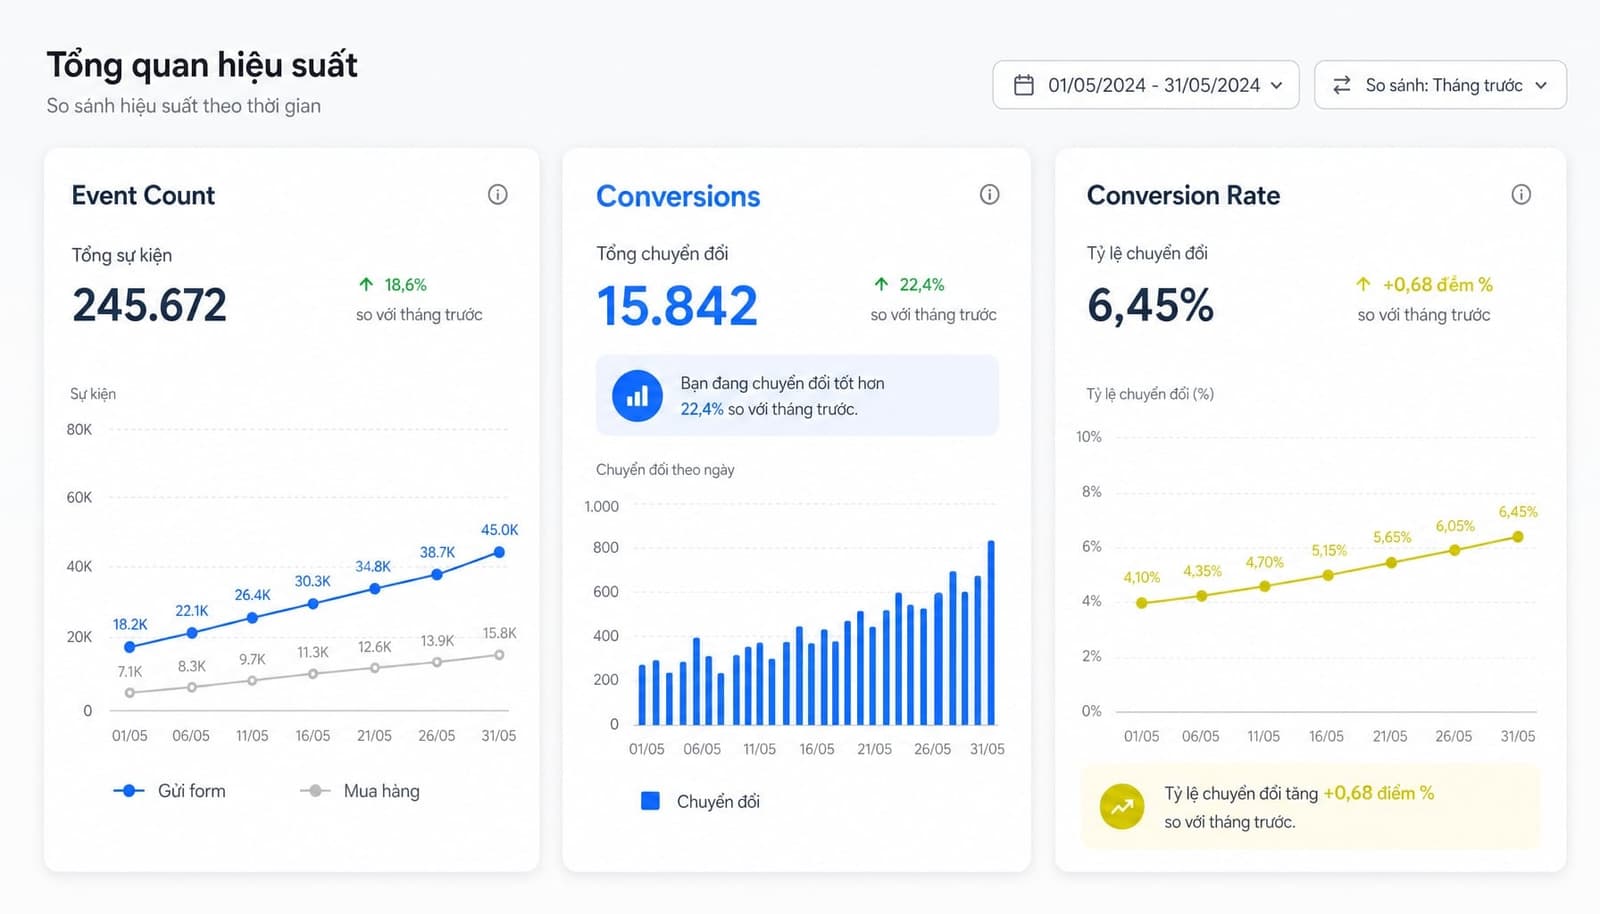Click the 7.1K Mua hàng data point
1600x914 pixels.
[x=129, y=692]
